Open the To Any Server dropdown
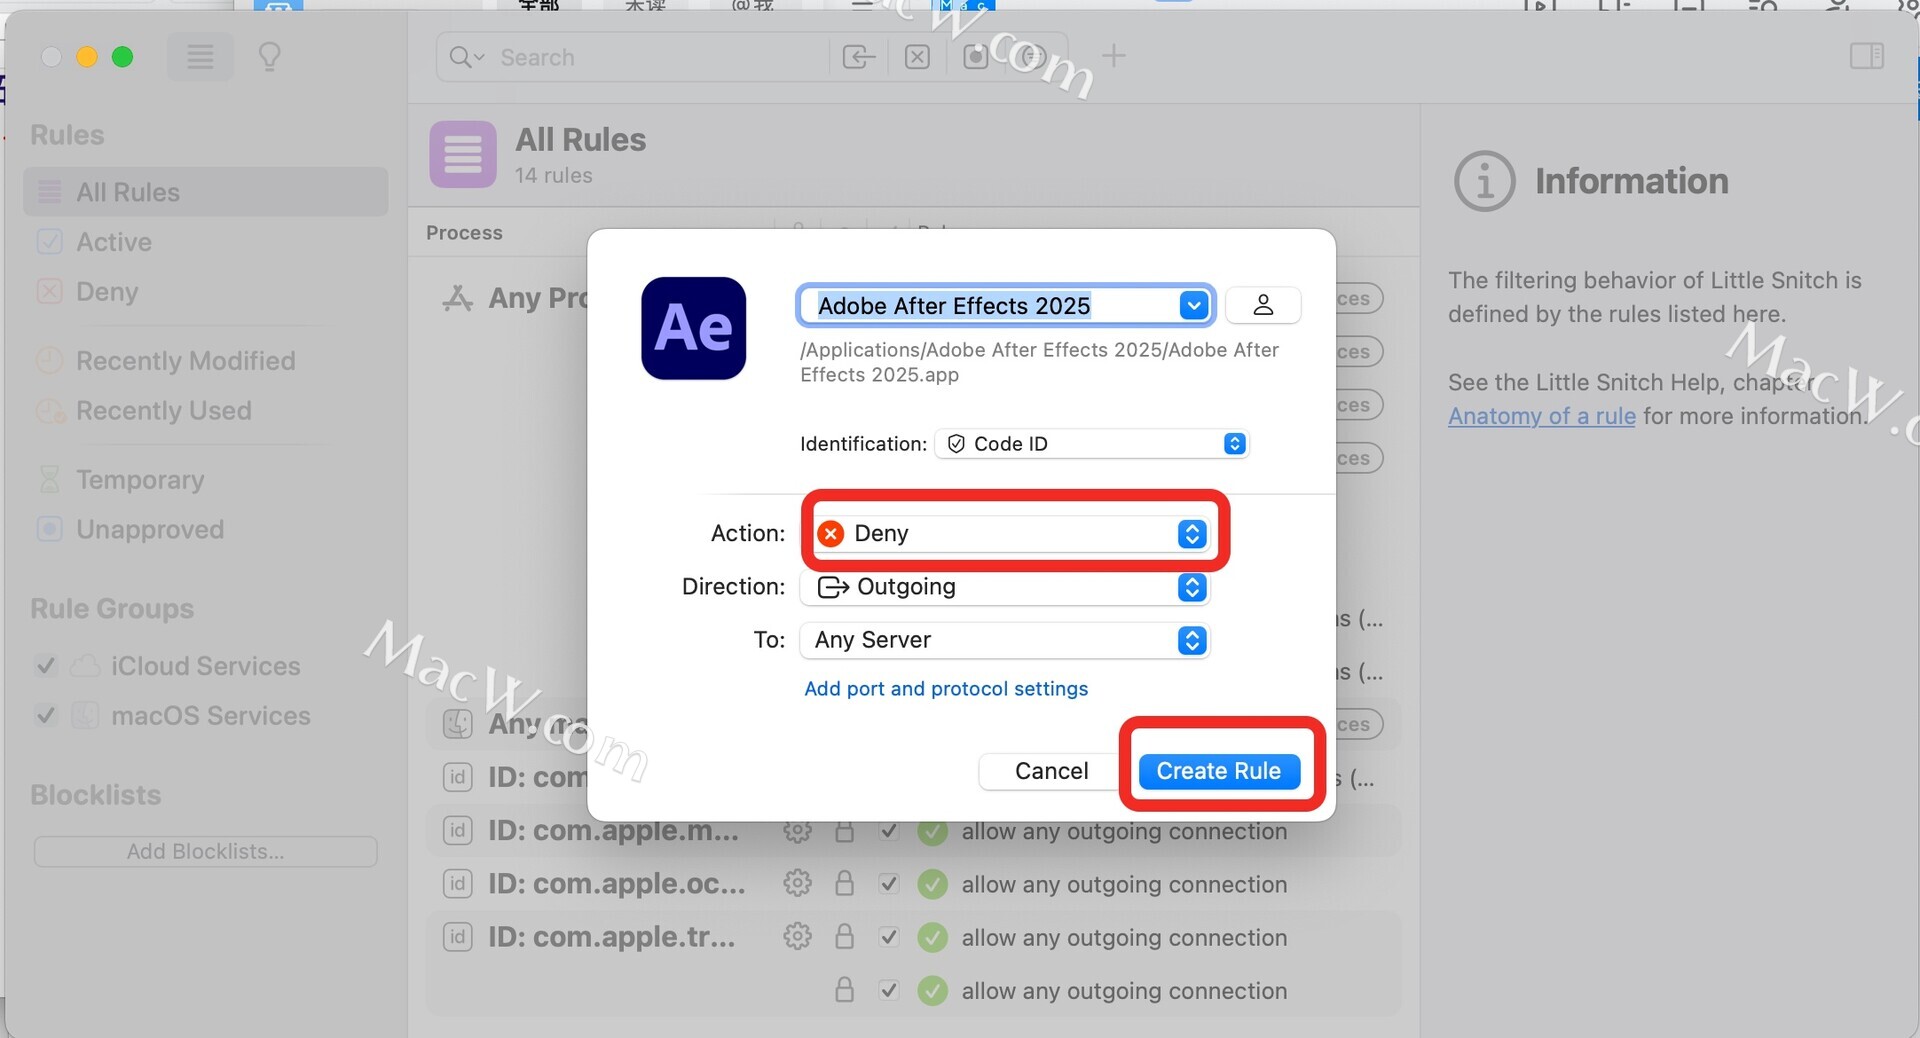Image resolution: width=1920 pixels, height=1038 pixels. (x=1005, y=640)
